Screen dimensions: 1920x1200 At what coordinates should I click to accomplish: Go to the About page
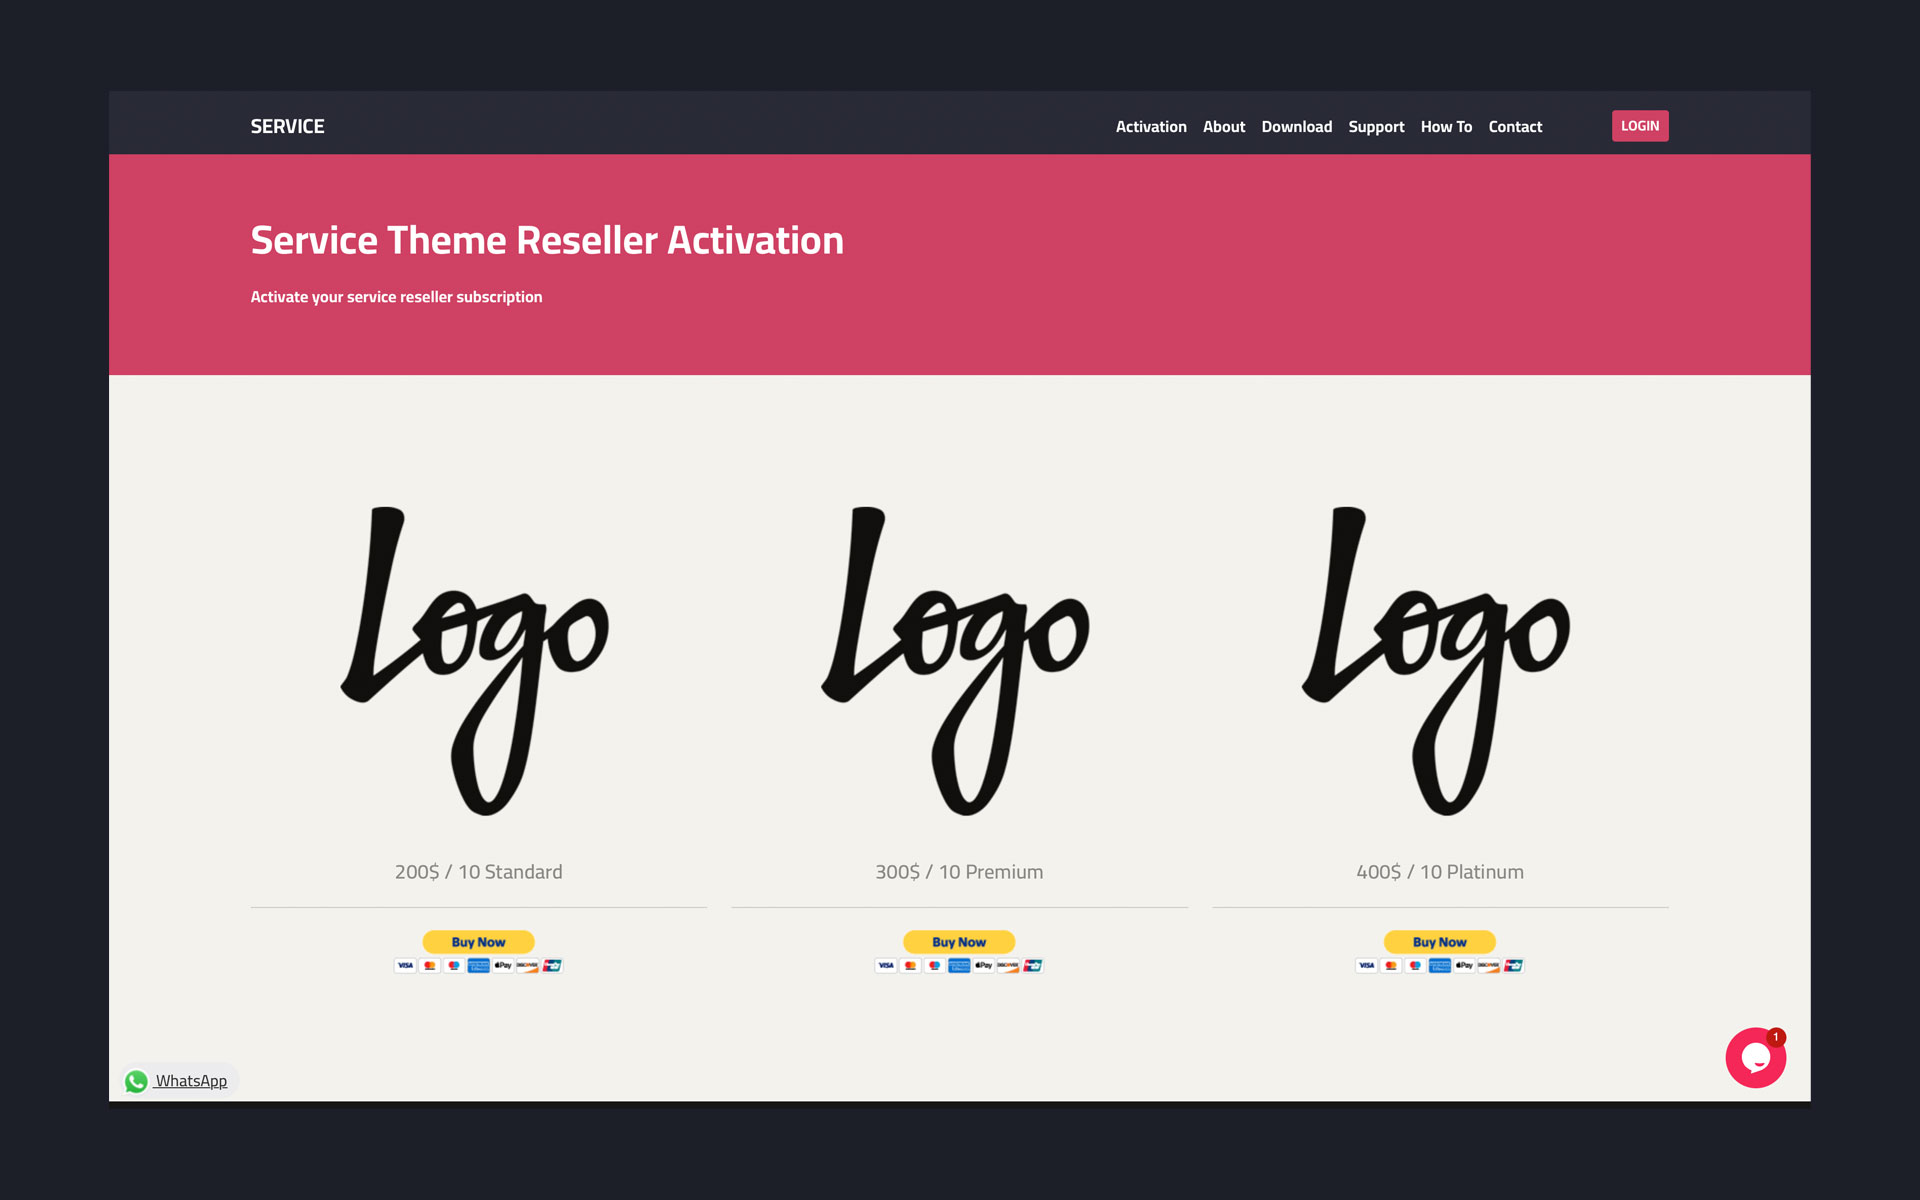1224,126
